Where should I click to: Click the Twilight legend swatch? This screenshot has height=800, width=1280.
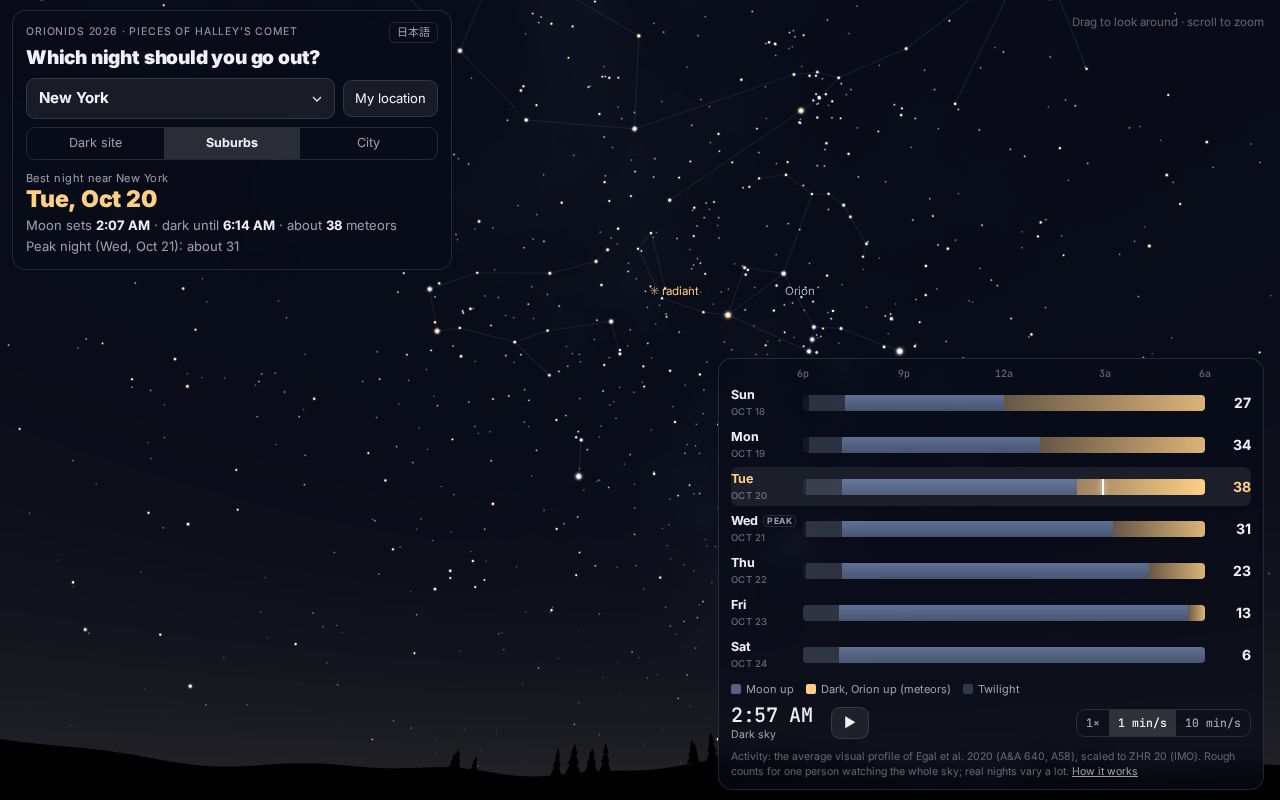point(968,689)
